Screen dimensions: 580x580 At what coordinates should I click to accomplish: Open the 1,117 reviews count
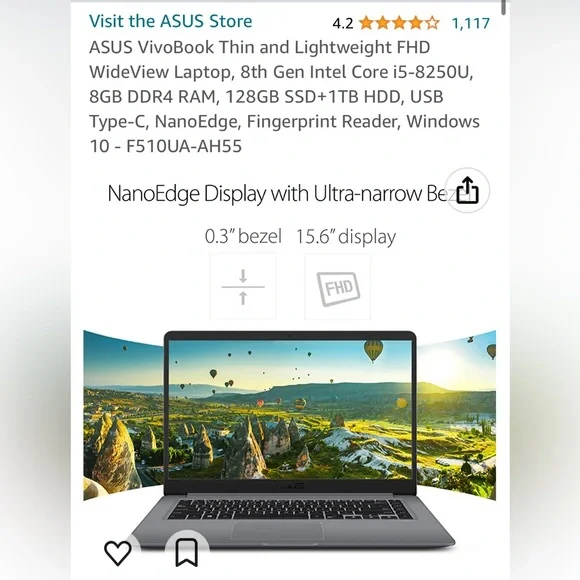click(x=471, y=23)
